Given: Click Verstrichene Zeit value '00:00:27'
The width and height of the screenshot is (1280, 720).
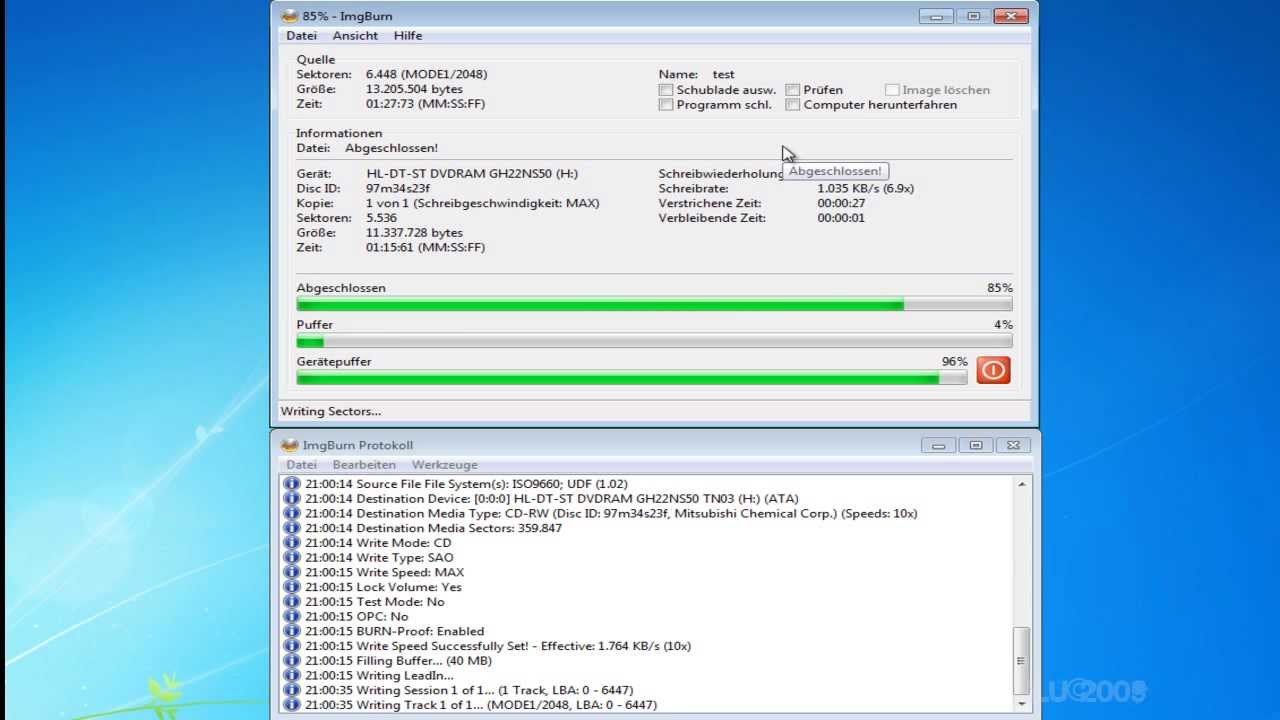Looking at the screenshot, I should pyautogui.click(x=841, y=203).
